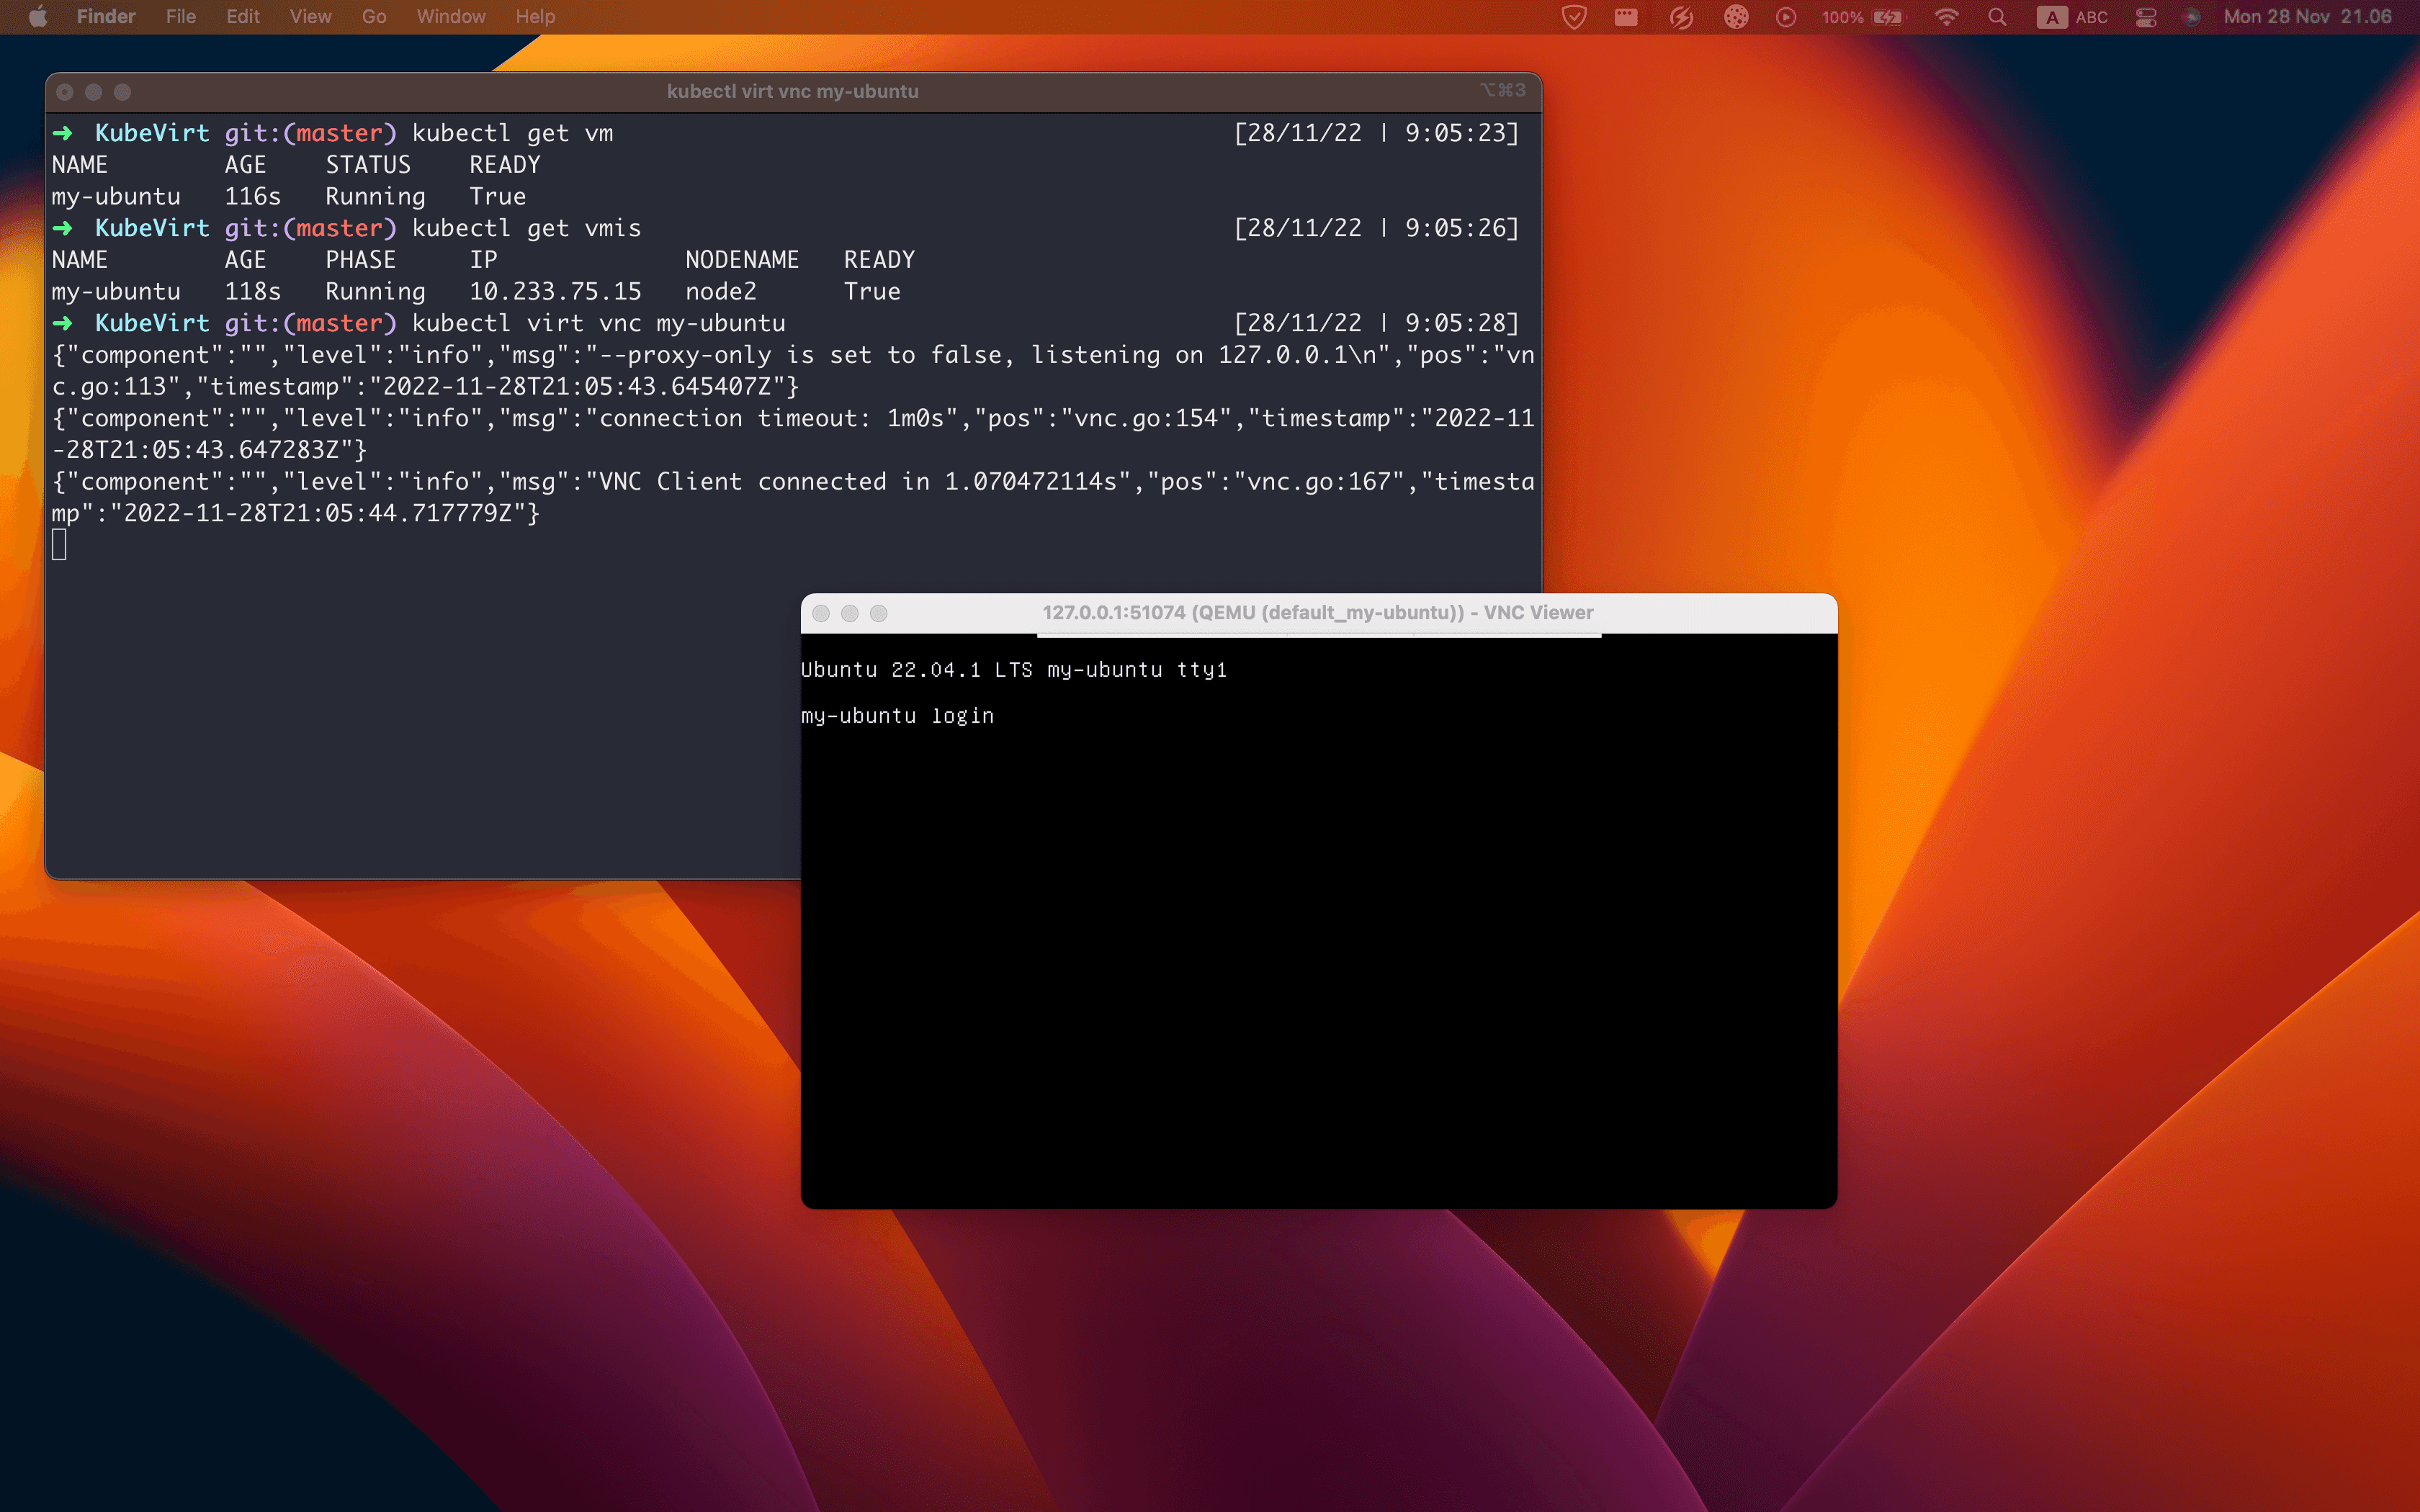Image resolution: width=2420 pixels, height=1512 pixels.
Task: Open the Finder menu
Action: pos(105,17)
